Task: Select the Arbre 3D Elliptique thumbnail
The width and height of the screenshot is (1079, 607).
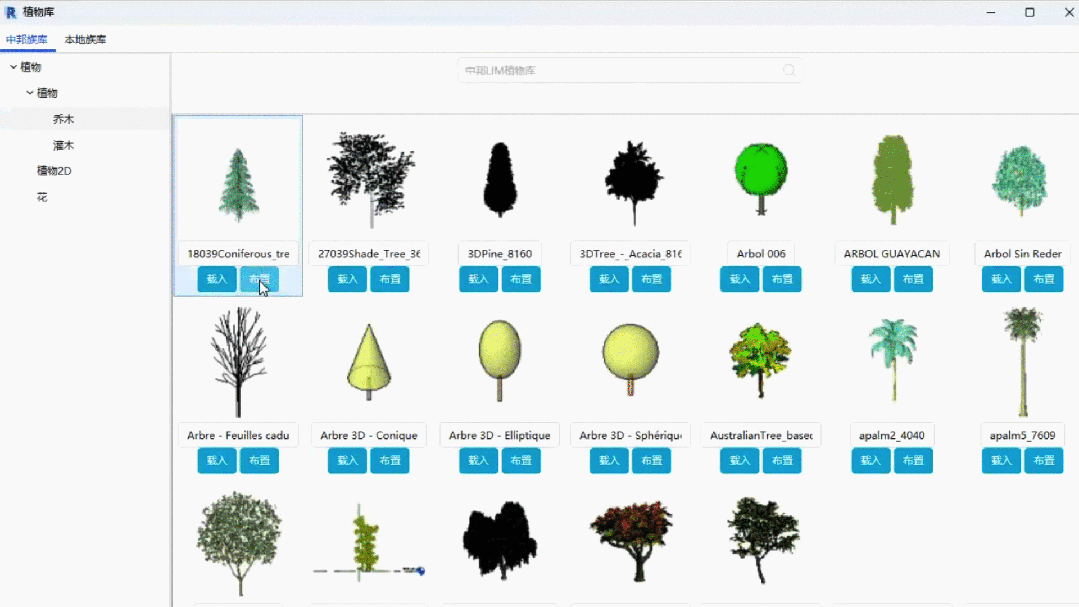Action: tap(500, 360)
